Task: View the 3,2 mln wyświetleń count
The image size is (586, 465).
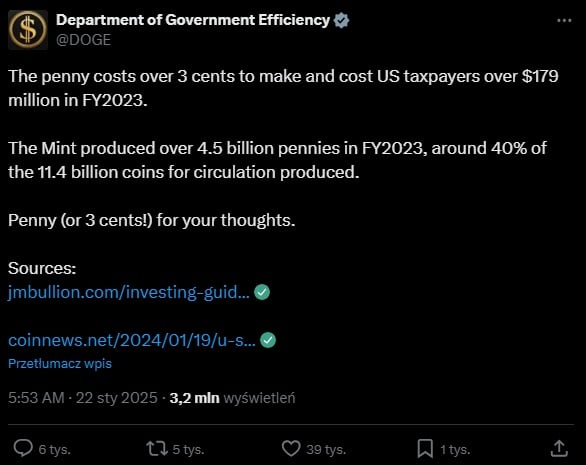Action: (x=232, y=398)
